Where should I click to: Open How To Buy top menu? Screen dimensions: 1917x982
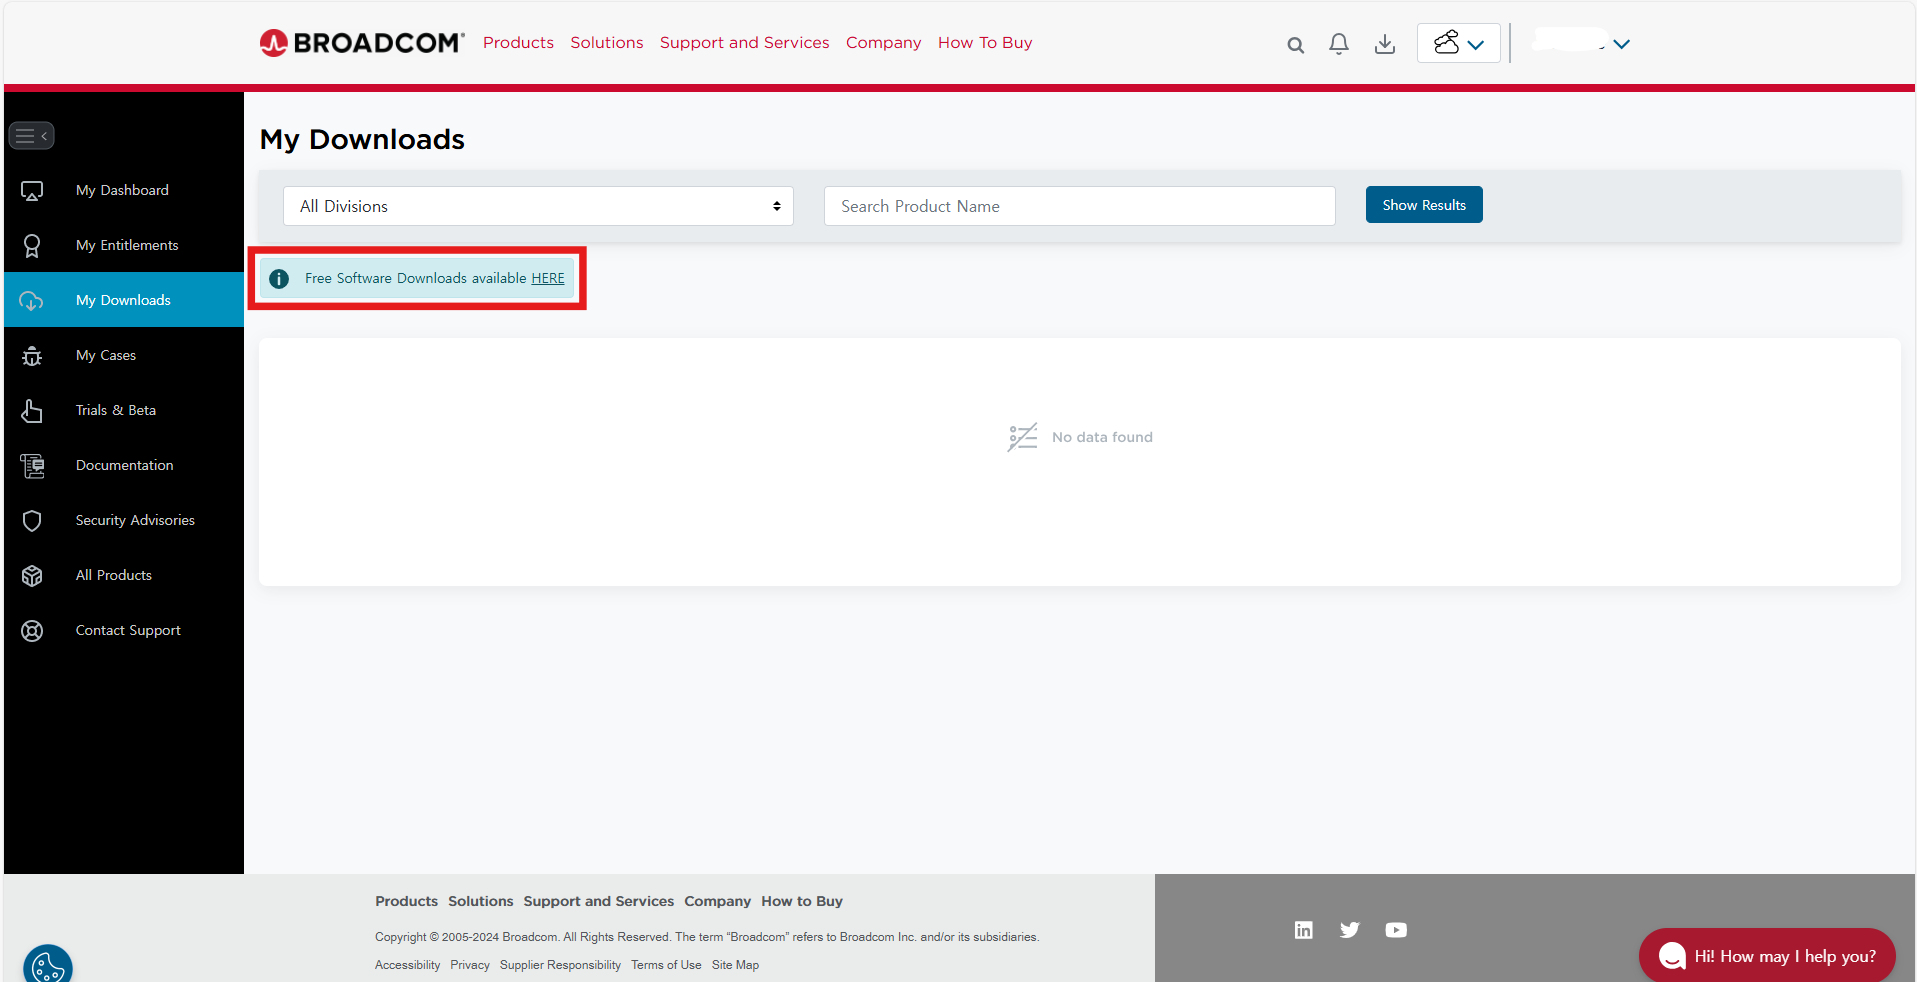(x=985, y=42)
